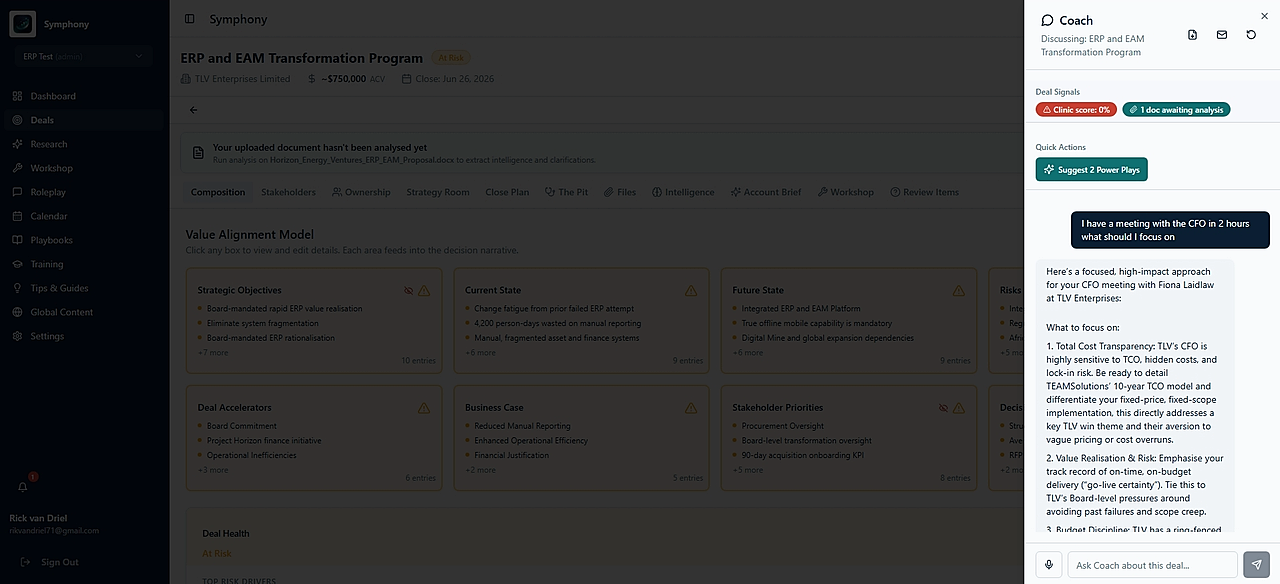Send the message with the paper-plane button

pyautogui.click(x=1256, y=564)
